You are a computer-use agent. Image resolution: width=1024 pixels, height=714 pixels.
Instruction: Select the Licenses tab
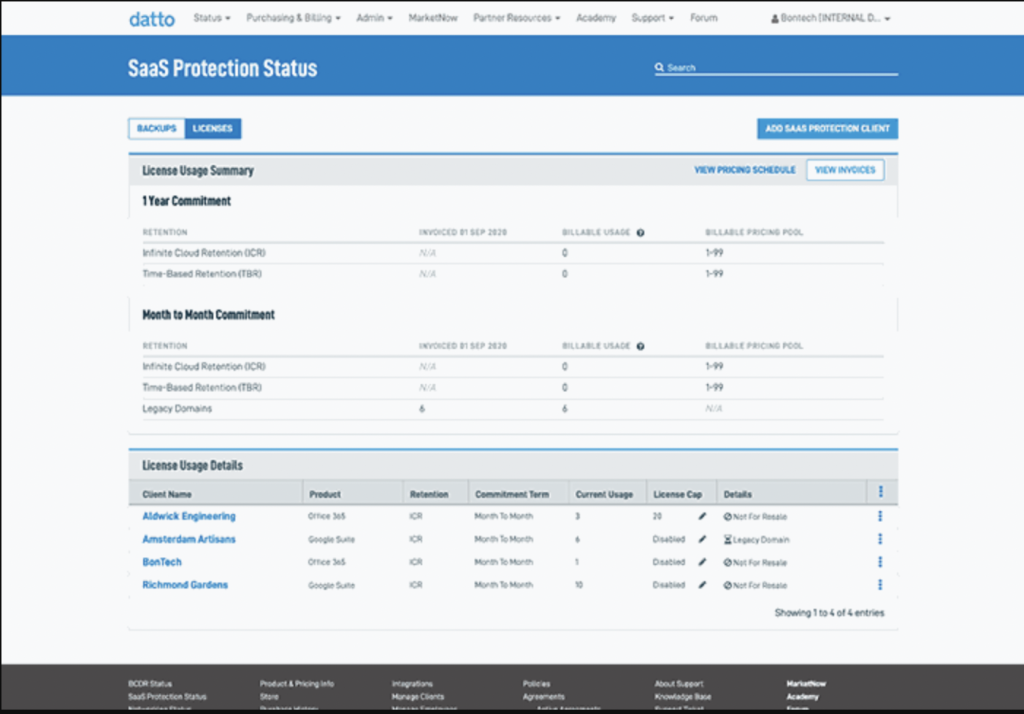213,129
